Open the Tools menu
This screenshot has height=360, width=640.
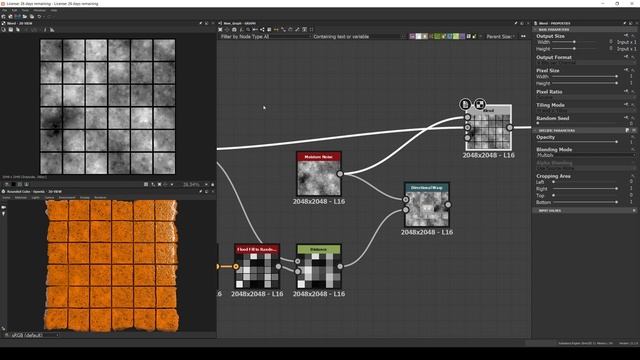tap(25, 10)
